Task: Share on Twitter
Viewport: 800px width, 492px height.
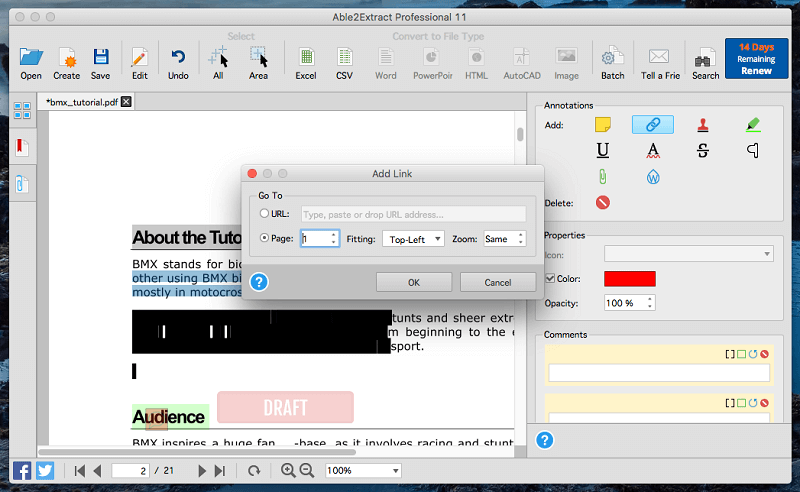Action: [x=45, y=471]
